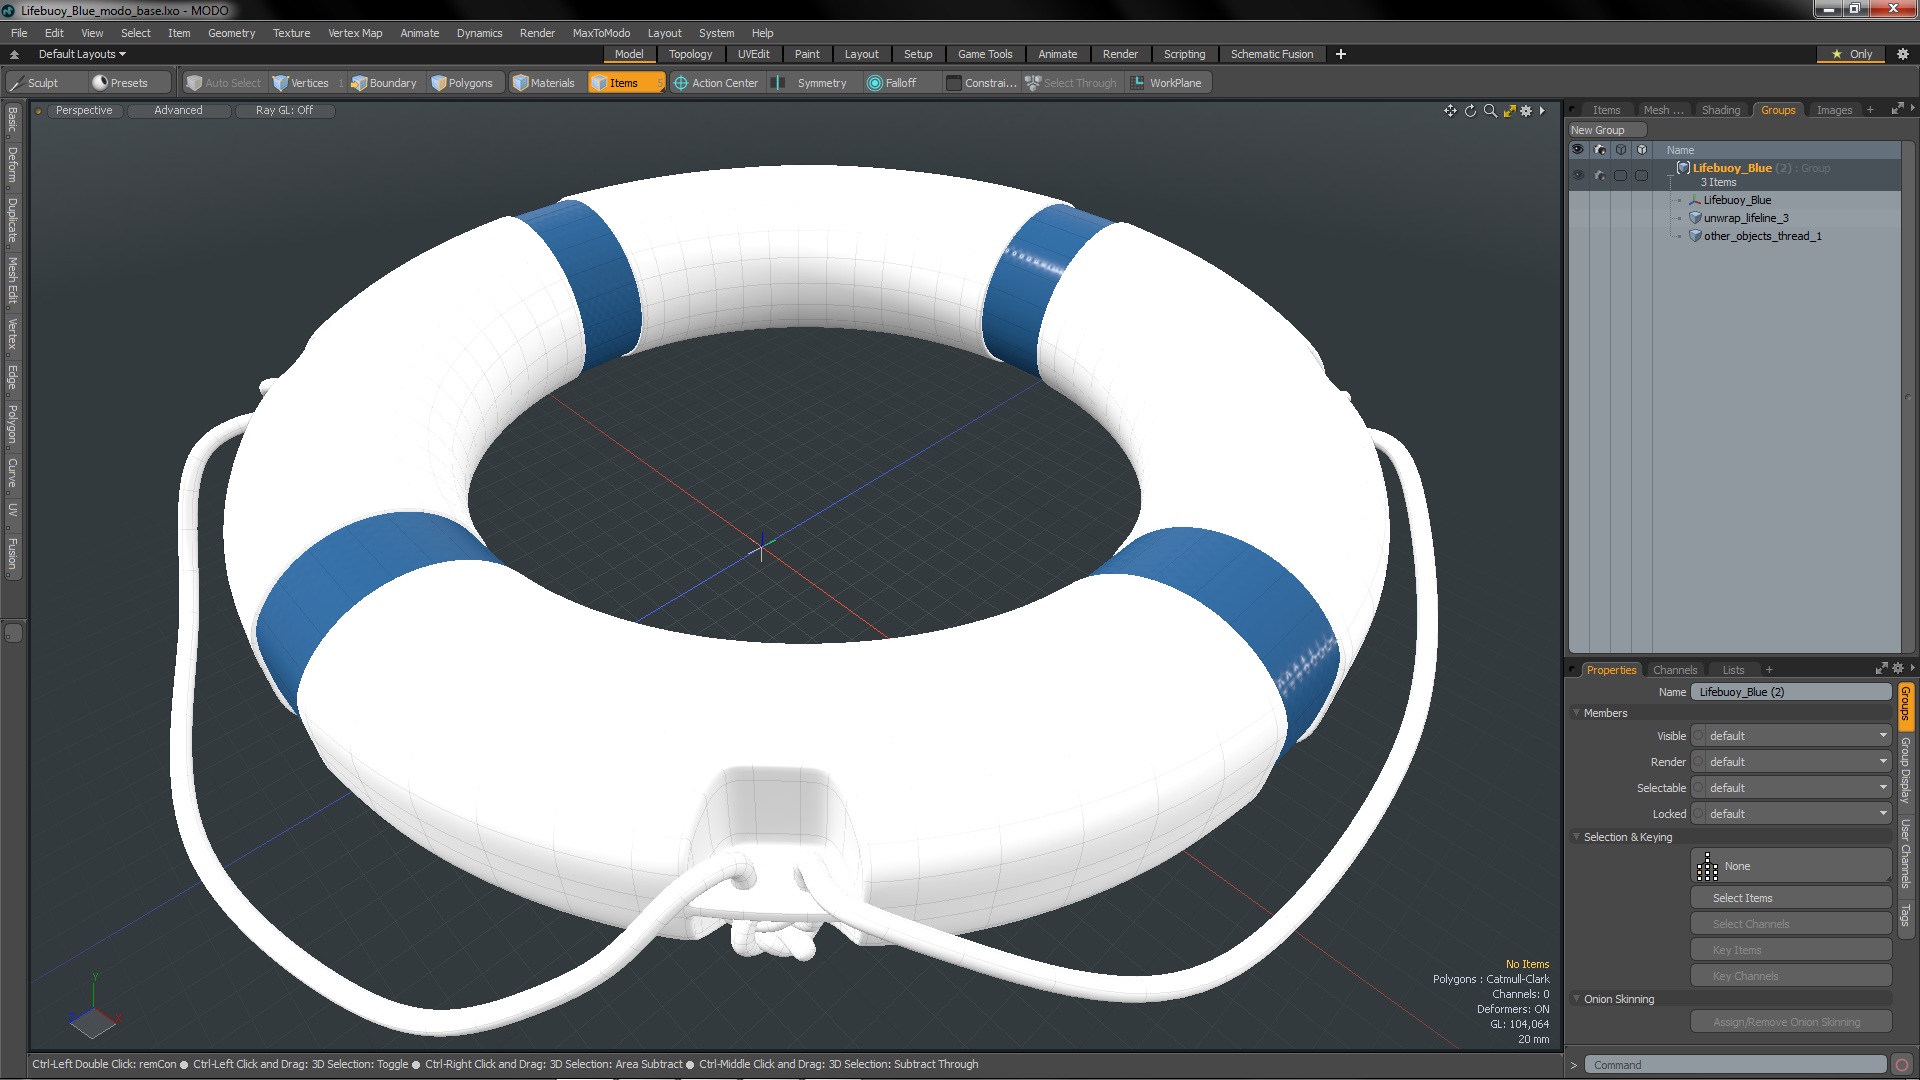Click the Select Items button
Image resolution: width=1920 pixels, height=1080 pixels.
pyautogui.click(x=1790, y=898)
